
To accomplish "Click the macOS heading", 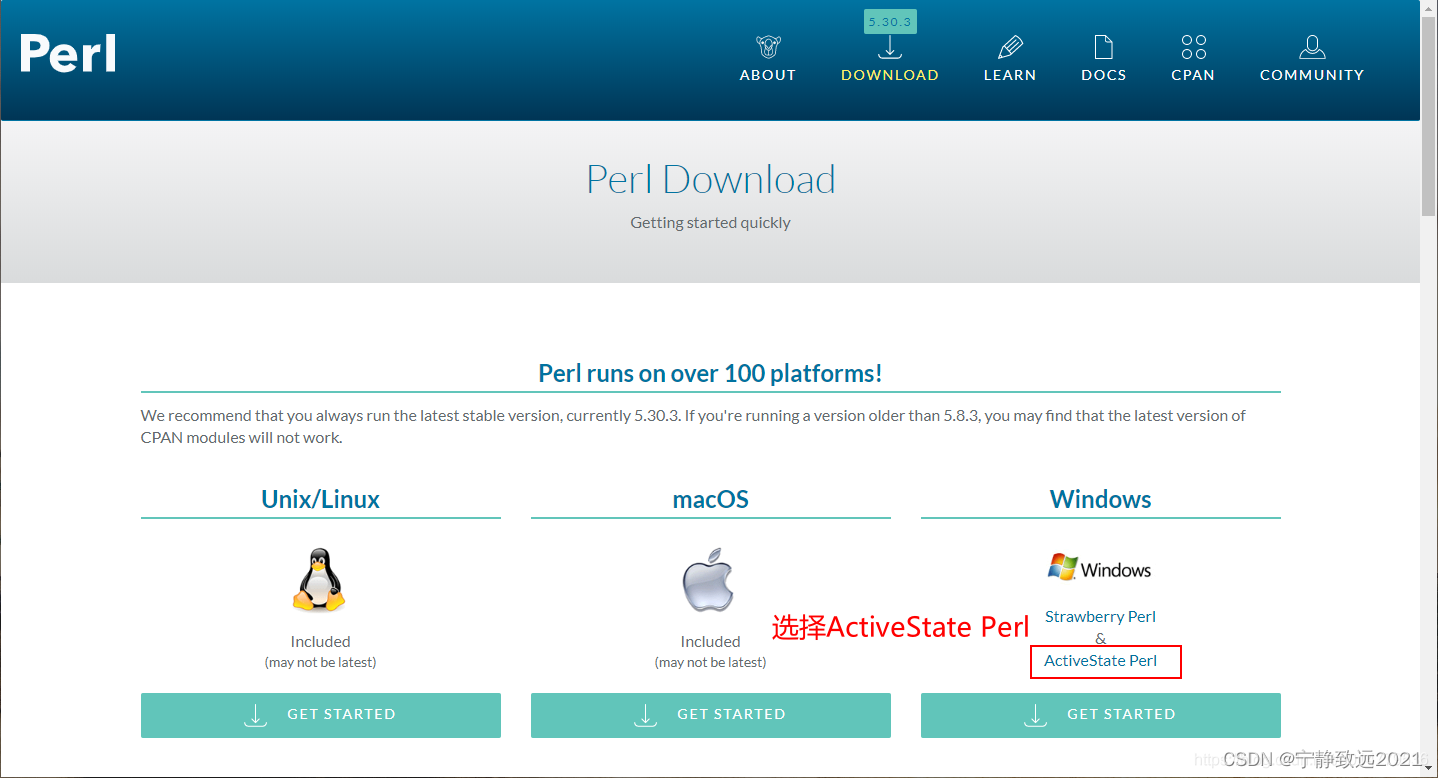I will pos(711,499).
